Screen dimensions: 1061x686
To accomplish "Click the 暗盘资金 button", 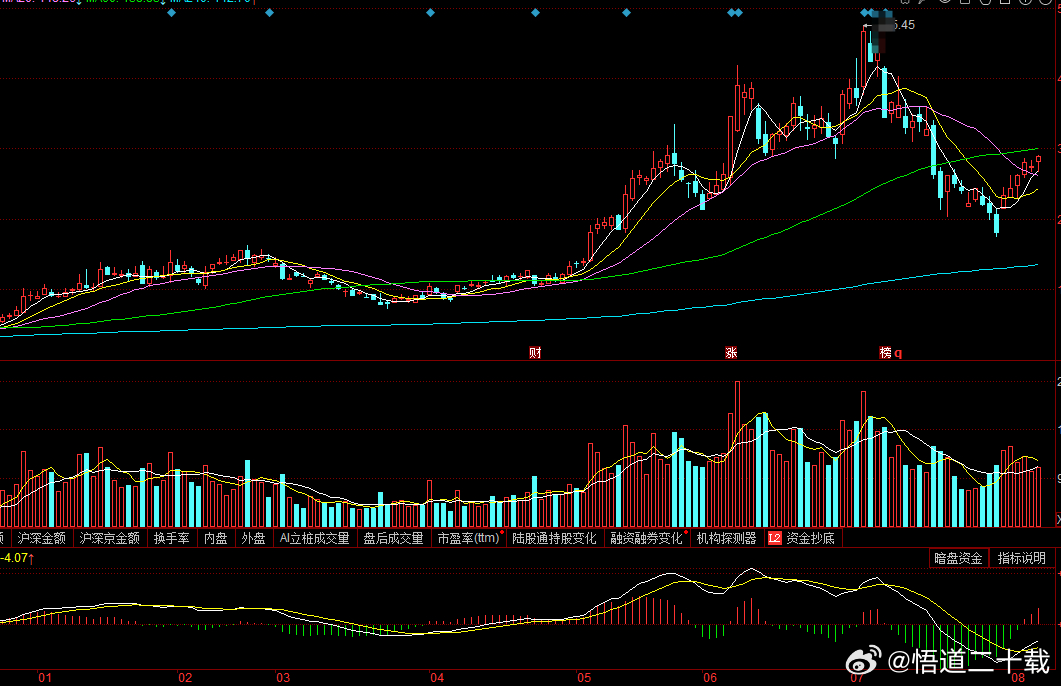I will click(x=958, y=558).
